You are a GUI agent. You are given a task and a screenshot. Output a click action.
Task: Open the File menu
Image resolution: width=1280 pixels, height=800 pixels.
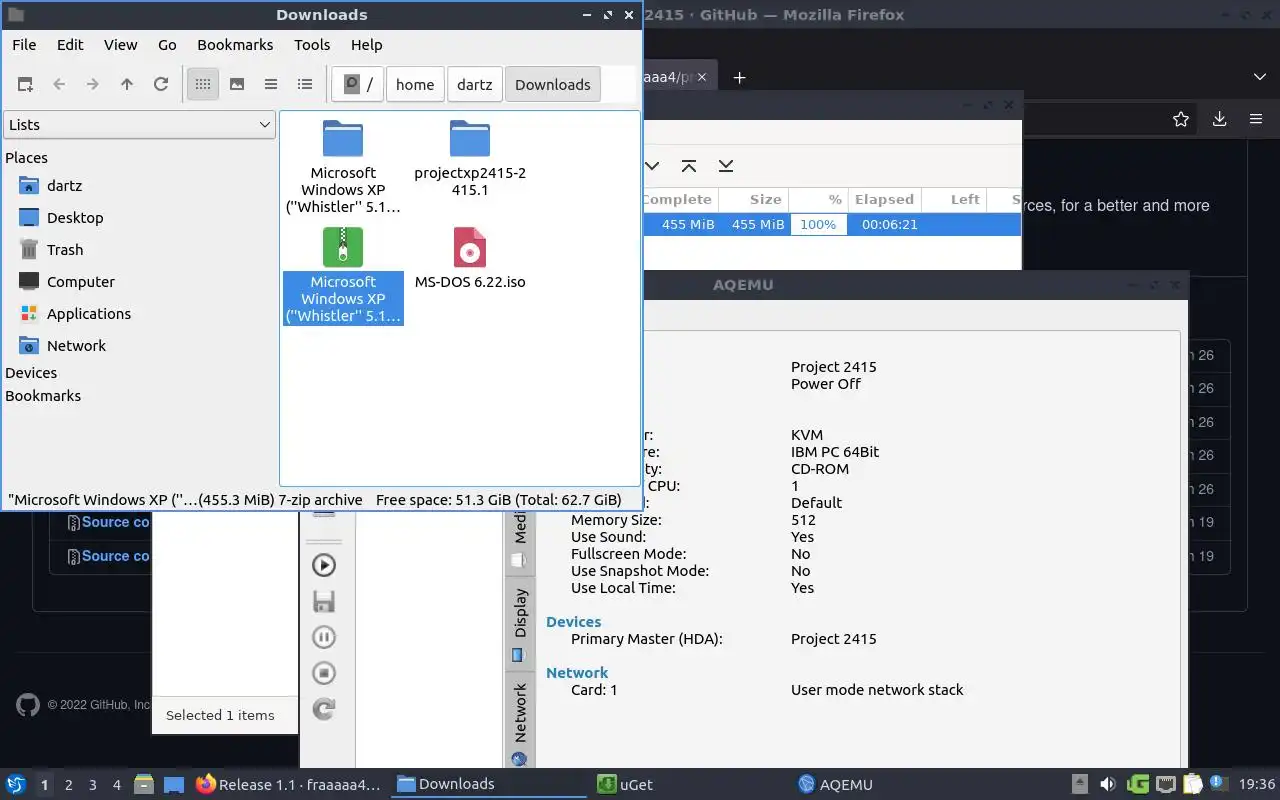[24, 45]
